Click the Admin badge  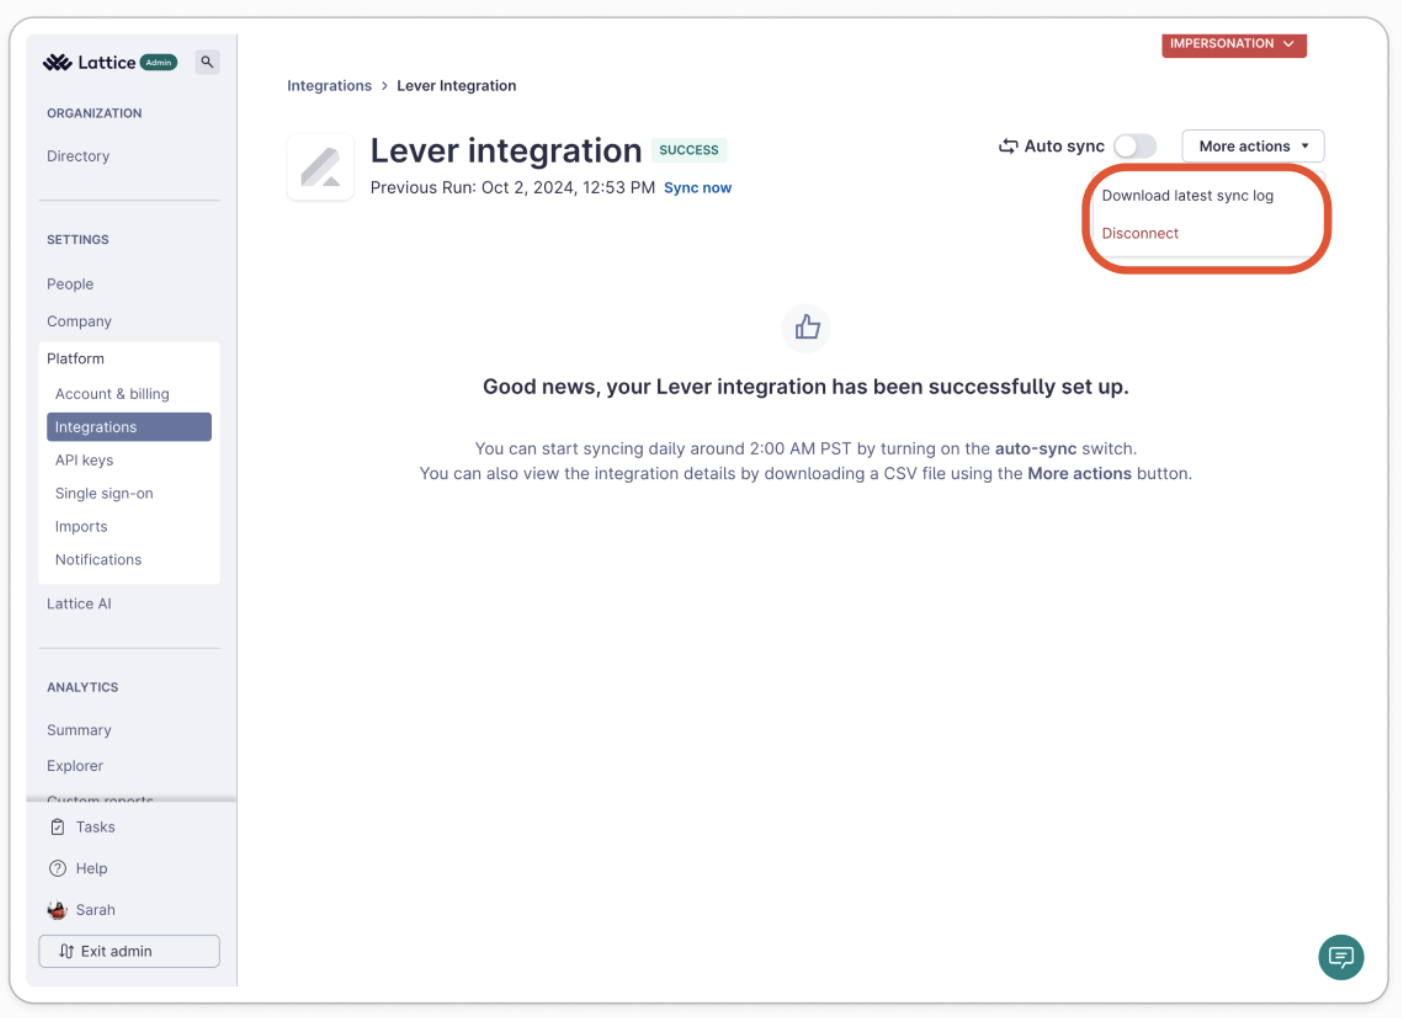click(159, 62)
